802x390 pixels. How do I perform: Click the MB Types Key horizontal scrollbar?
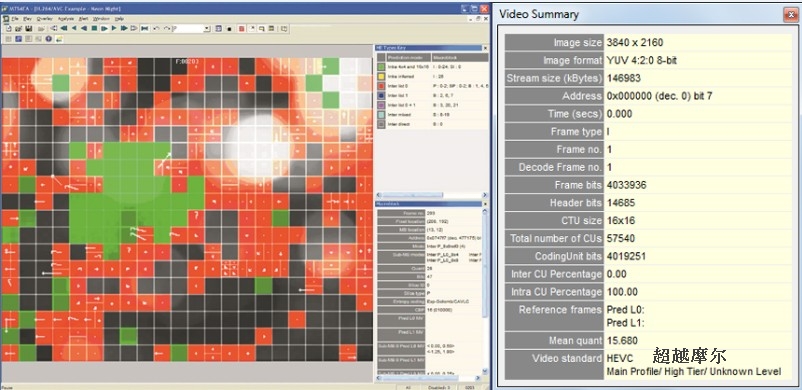click(x=431, y=195)
